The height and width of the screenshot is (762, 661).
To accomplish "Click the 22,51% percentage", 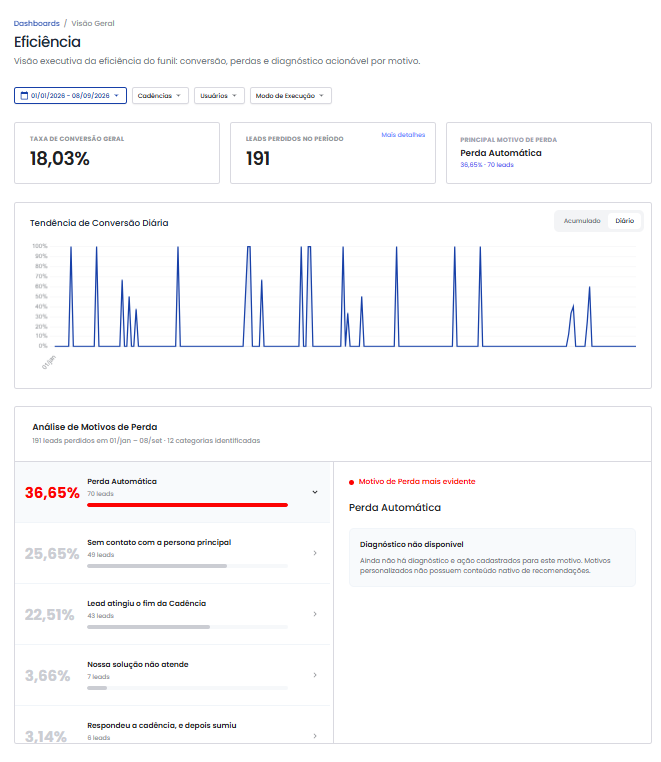I will coord(50,615).
